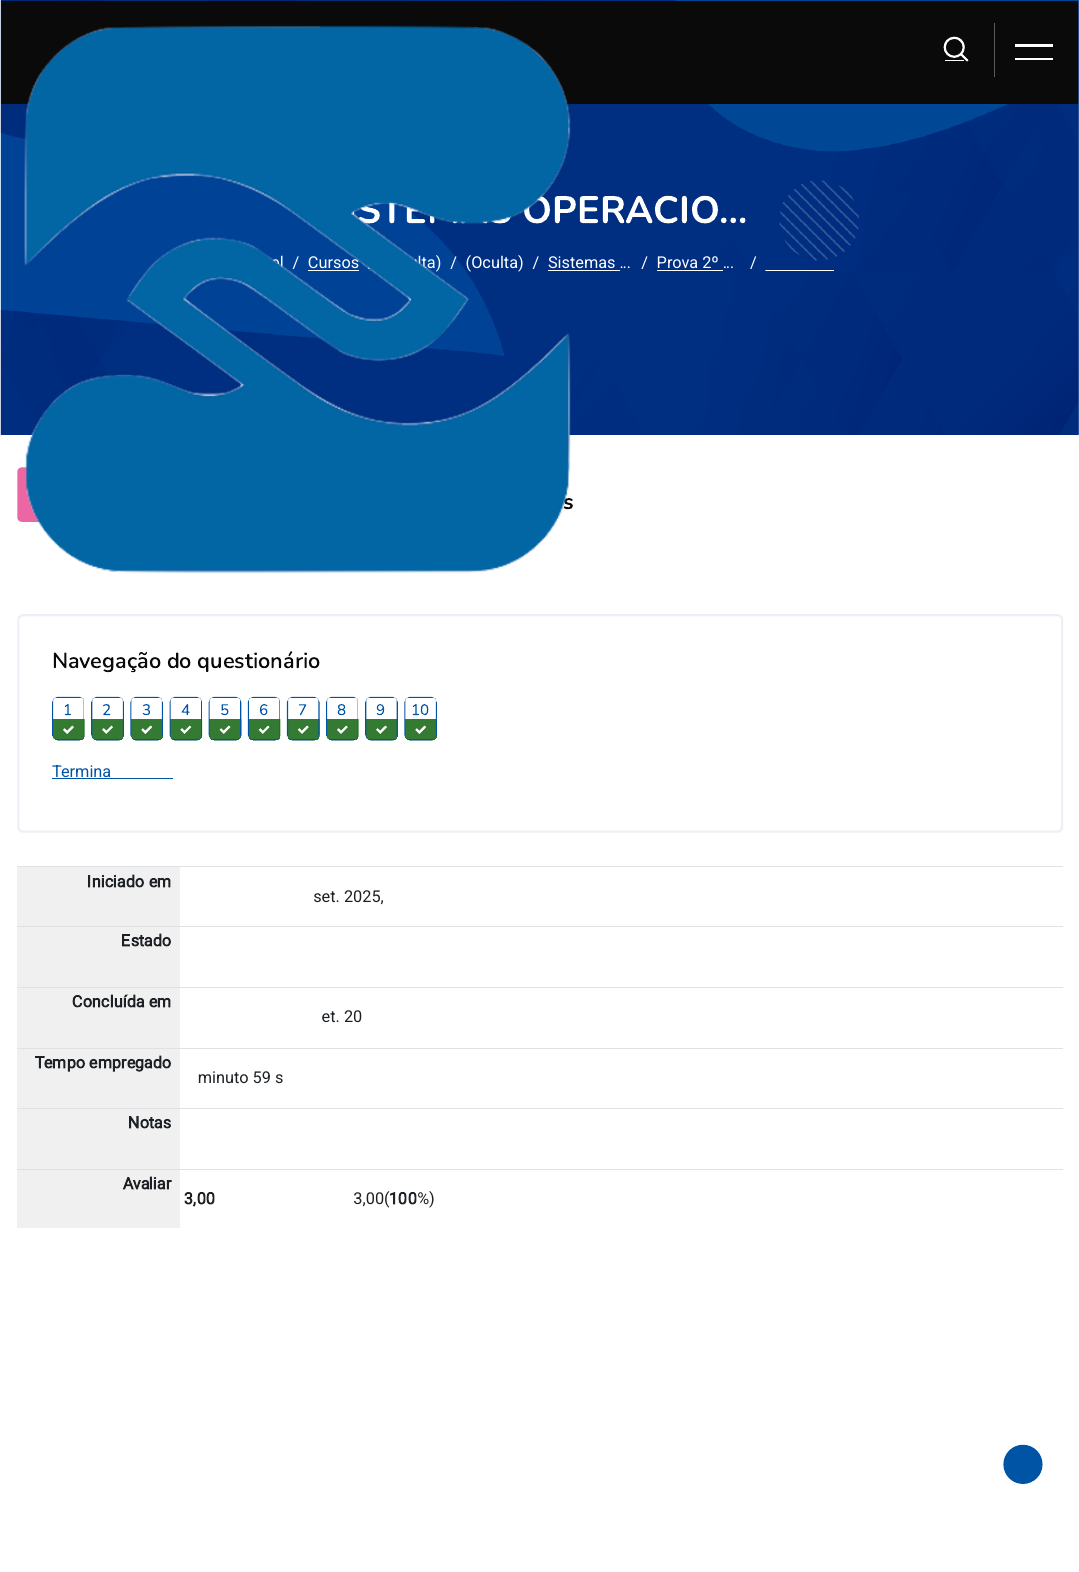
Task: Open the Cursos breadcrumb link
Action: click(333, 262)
